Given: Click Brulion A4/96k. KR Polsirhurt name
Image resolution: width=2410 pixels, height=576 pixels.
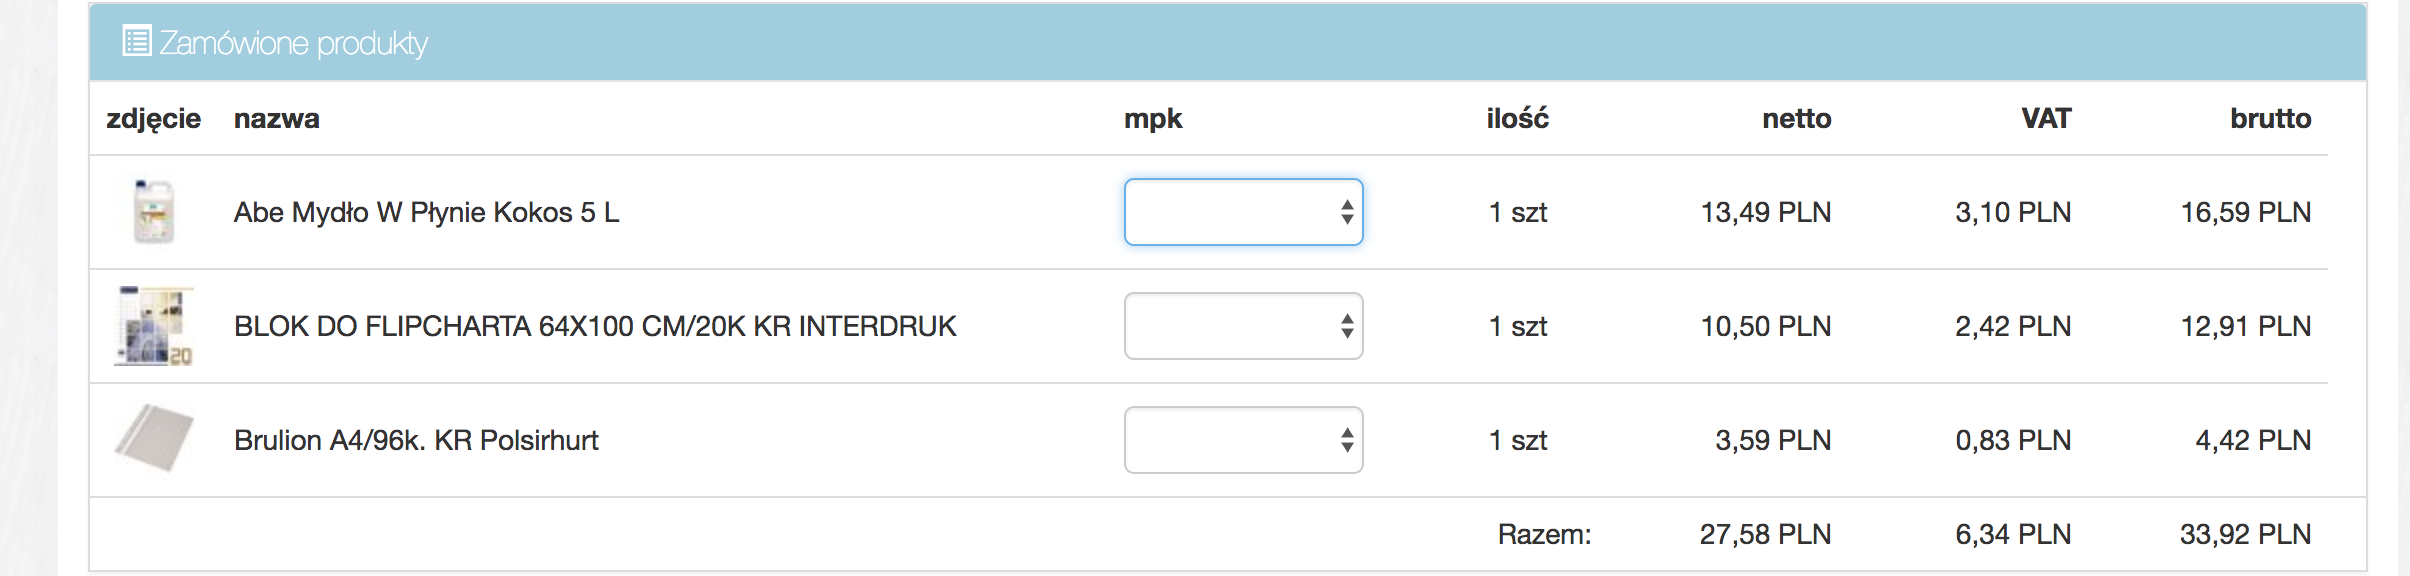Looking at the screenshot, I should point(416,441).
